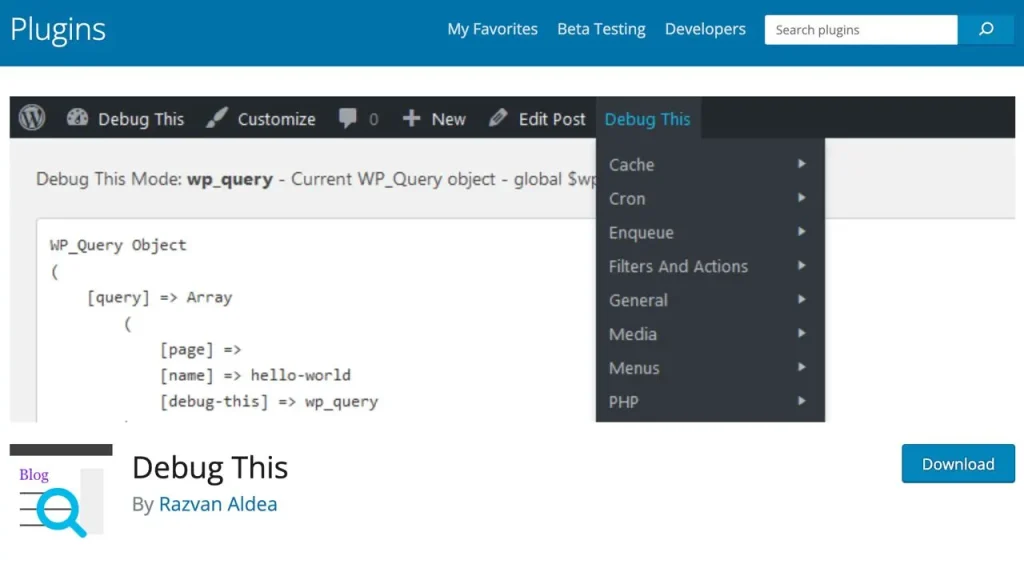This screenshot has height=580, width=1024.
Task: Select the Menus entry in dropdown
Action: [634, 368]
